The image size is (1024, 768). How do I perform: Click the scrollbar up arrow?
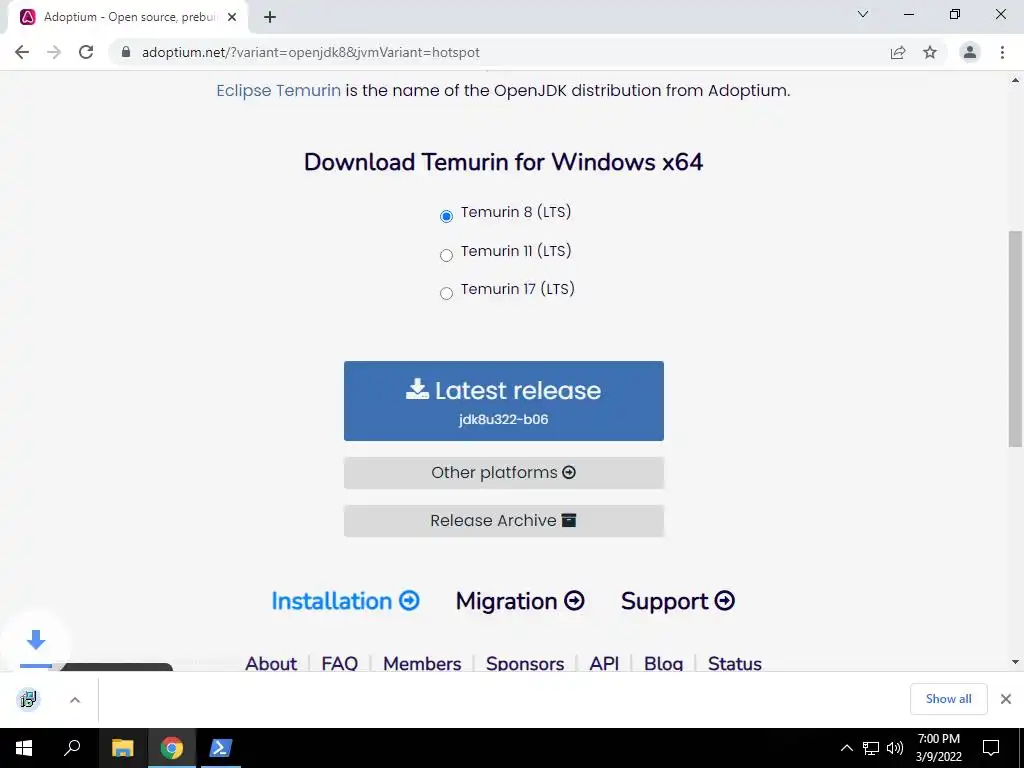(1015, 80)
